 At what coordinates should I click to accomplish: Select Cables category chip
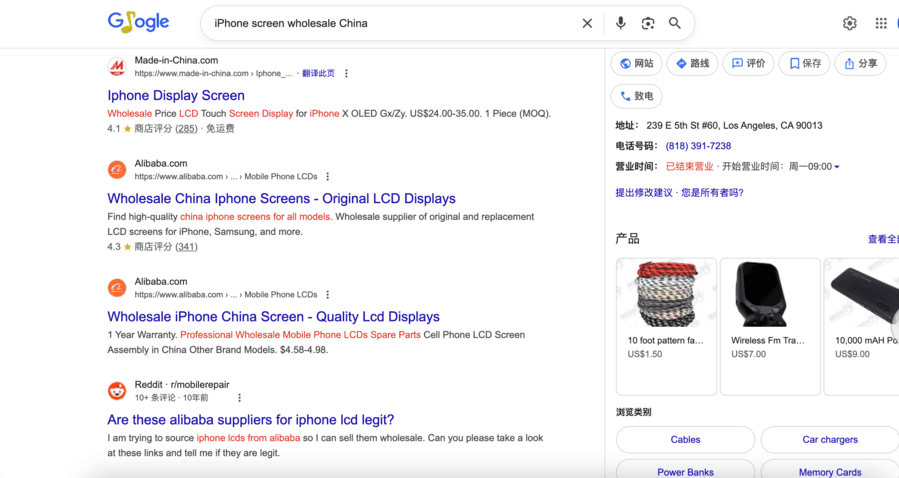coord(685,440)
